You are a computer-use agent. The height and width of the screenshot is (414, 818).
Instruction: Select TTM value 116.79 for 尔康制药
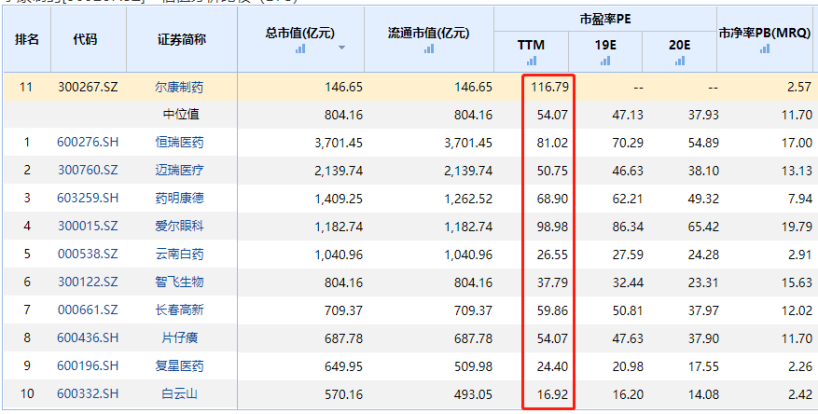(550, 87)
